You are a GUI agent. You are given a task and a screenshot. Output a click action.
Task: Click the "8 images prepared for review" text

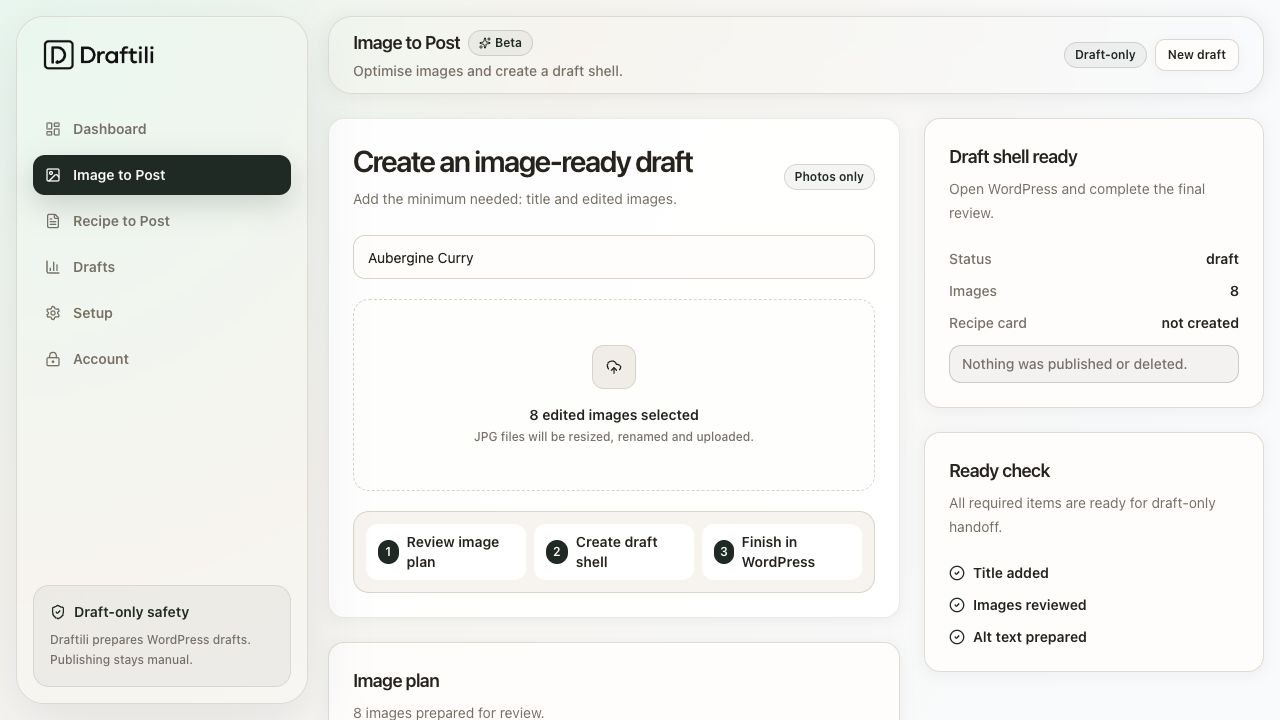tap(449, 713)
